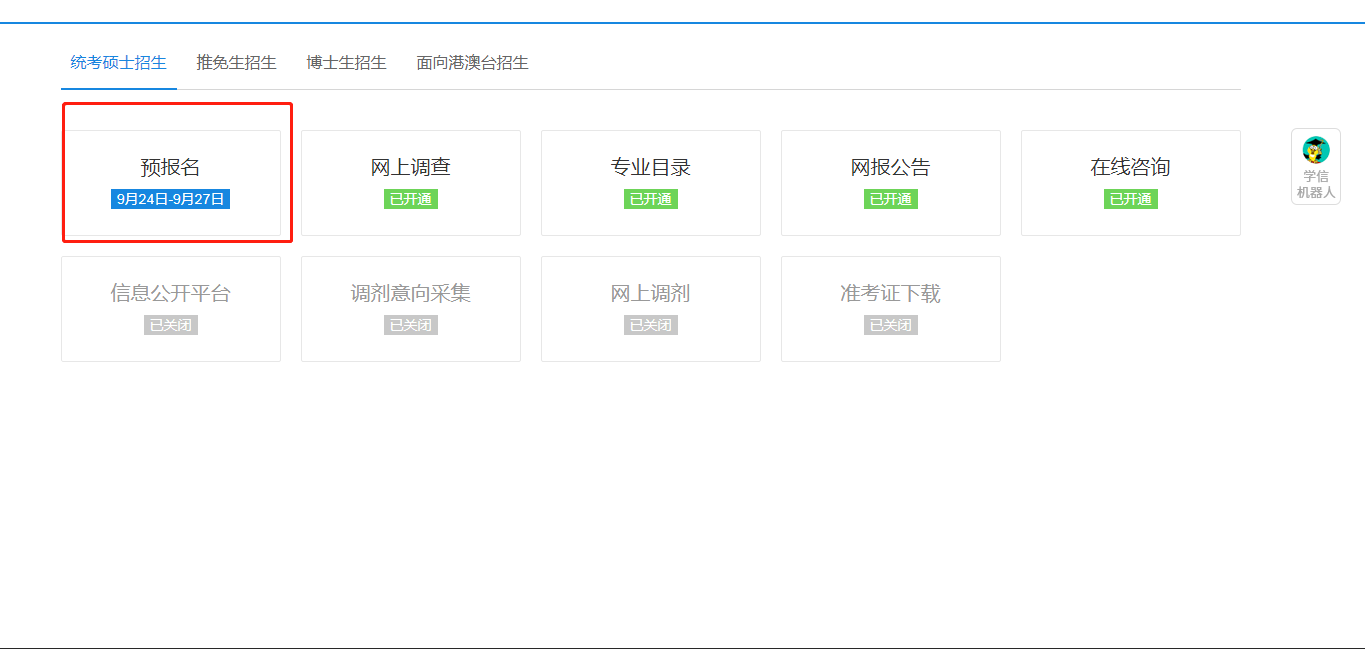The image size is (1365, 649).
Task: Click the 已关闭 badge under 网上调剂
Action: pos(650,324)
